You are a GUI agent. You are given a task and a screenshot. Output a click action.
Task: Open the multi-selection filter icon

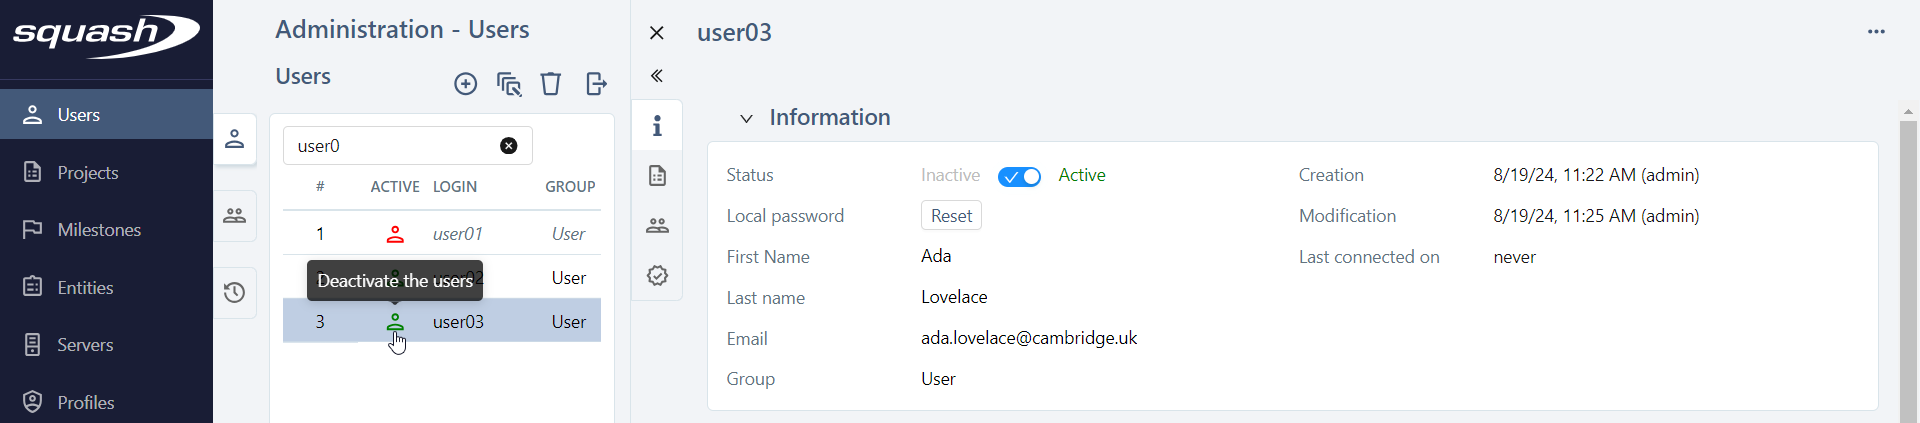tap(509, 84)
